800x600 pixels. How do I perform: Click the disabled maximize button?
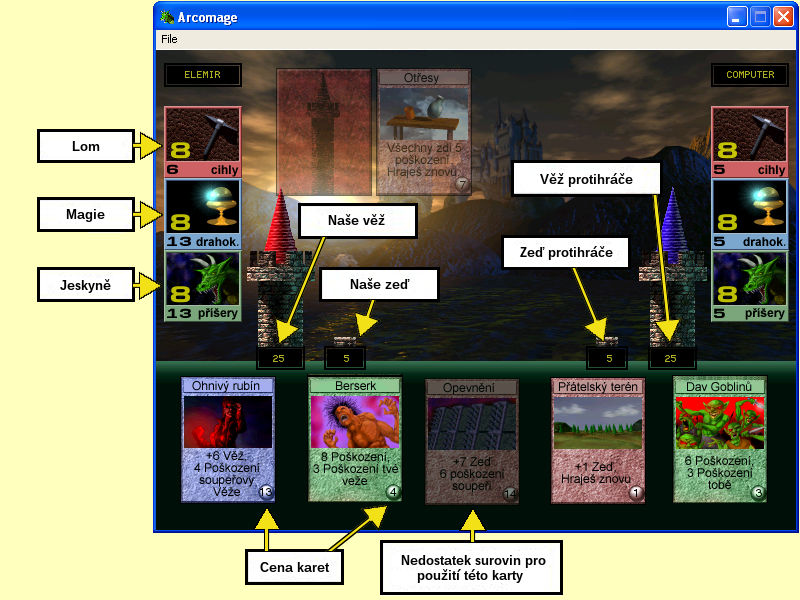(760, 17)
